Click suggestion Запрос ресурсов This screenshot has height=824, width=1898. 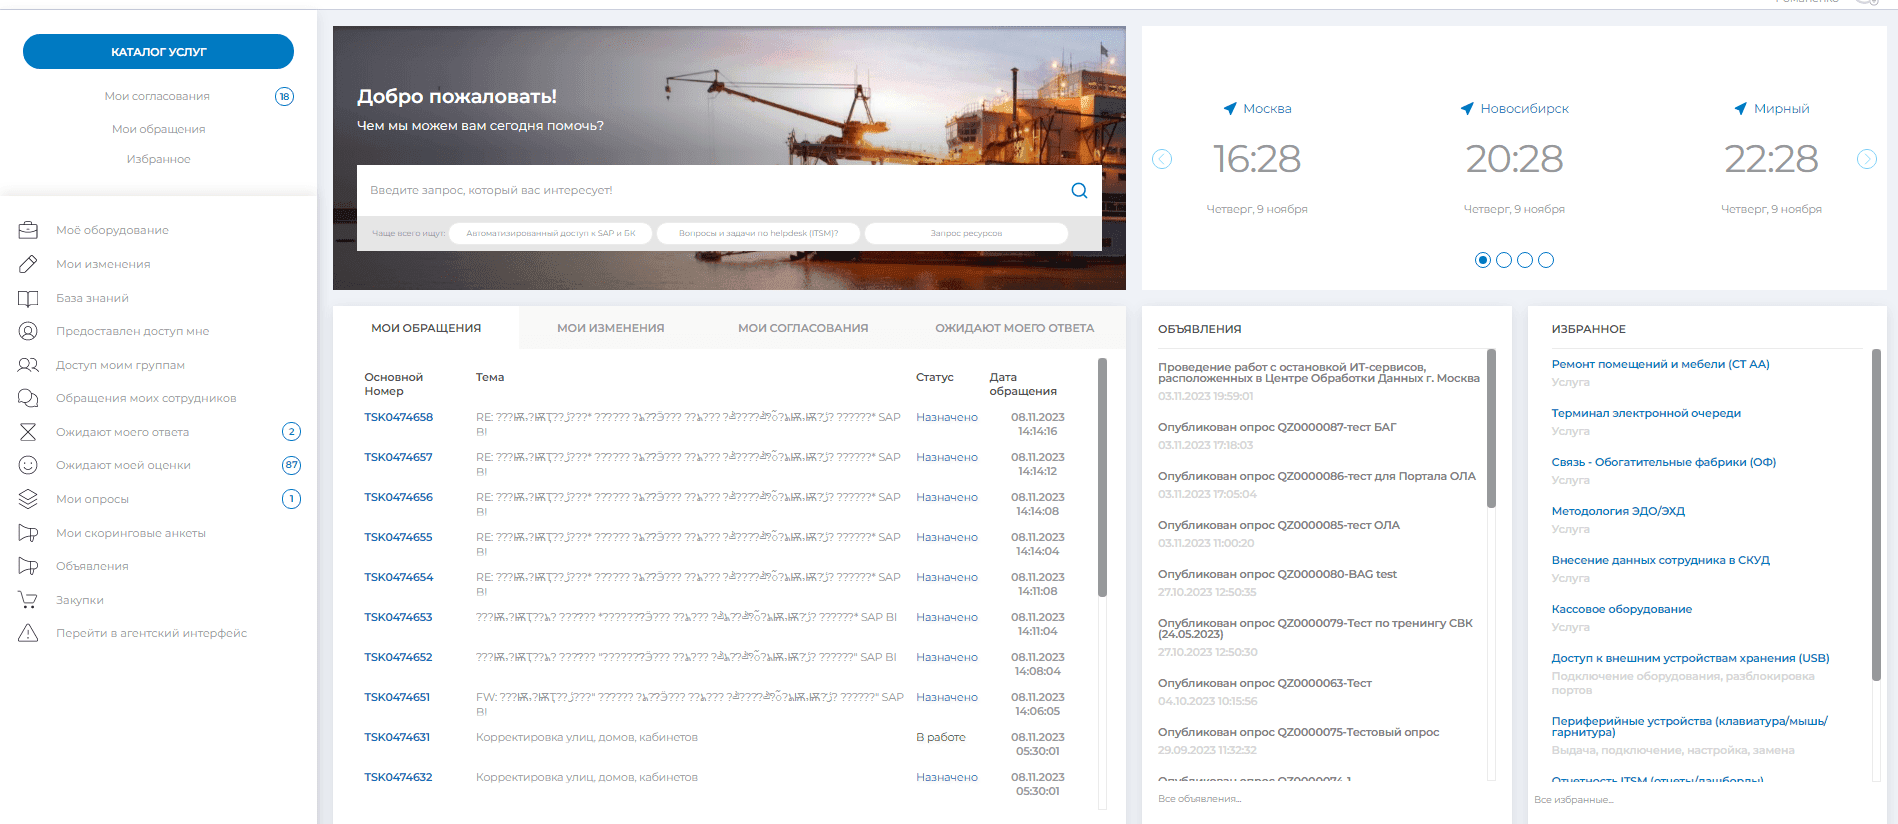click(966, 233)
